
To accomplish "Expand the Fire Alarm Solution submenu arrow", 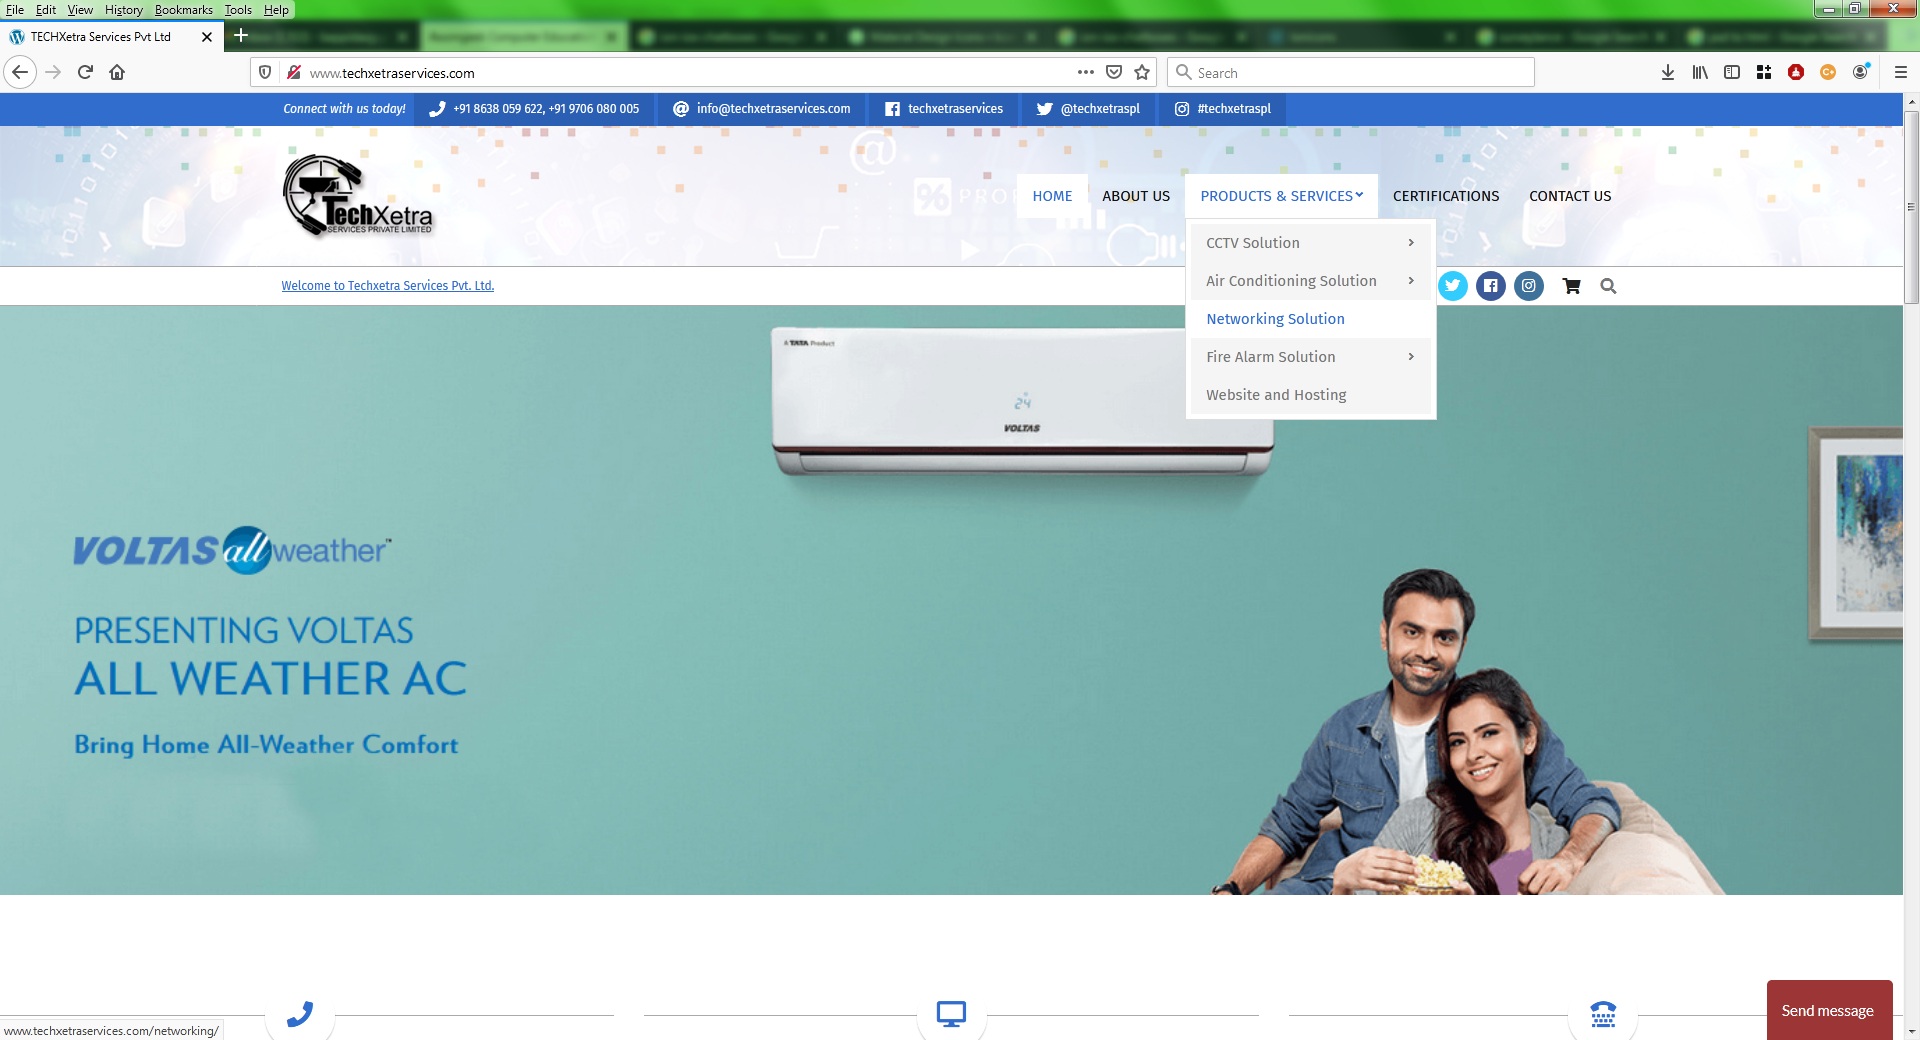I will coord(1411,357).
